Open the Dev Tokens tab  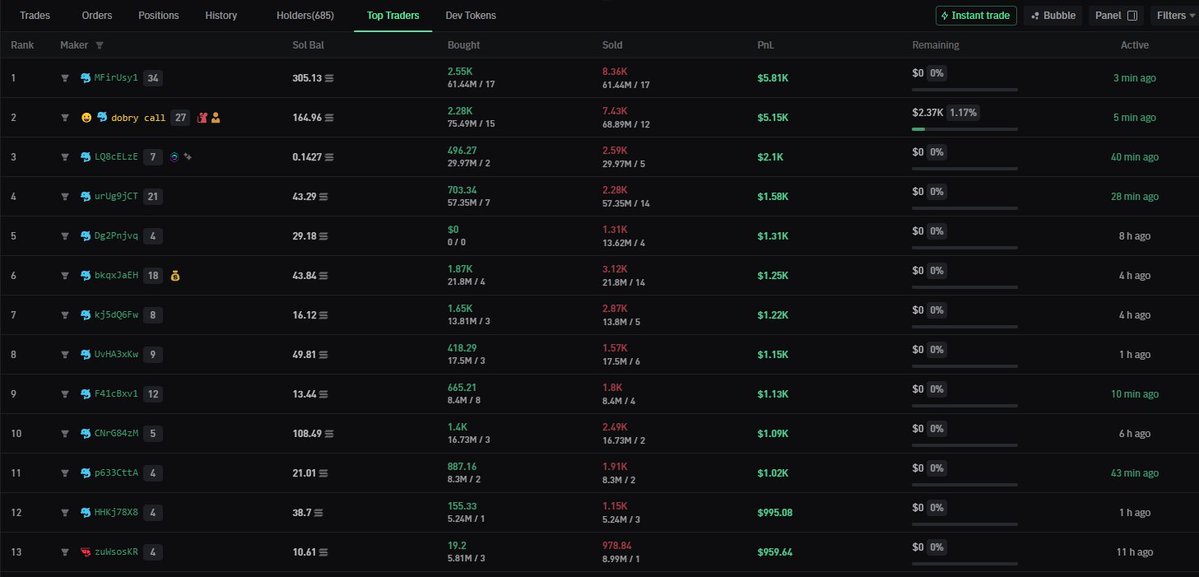471,15
